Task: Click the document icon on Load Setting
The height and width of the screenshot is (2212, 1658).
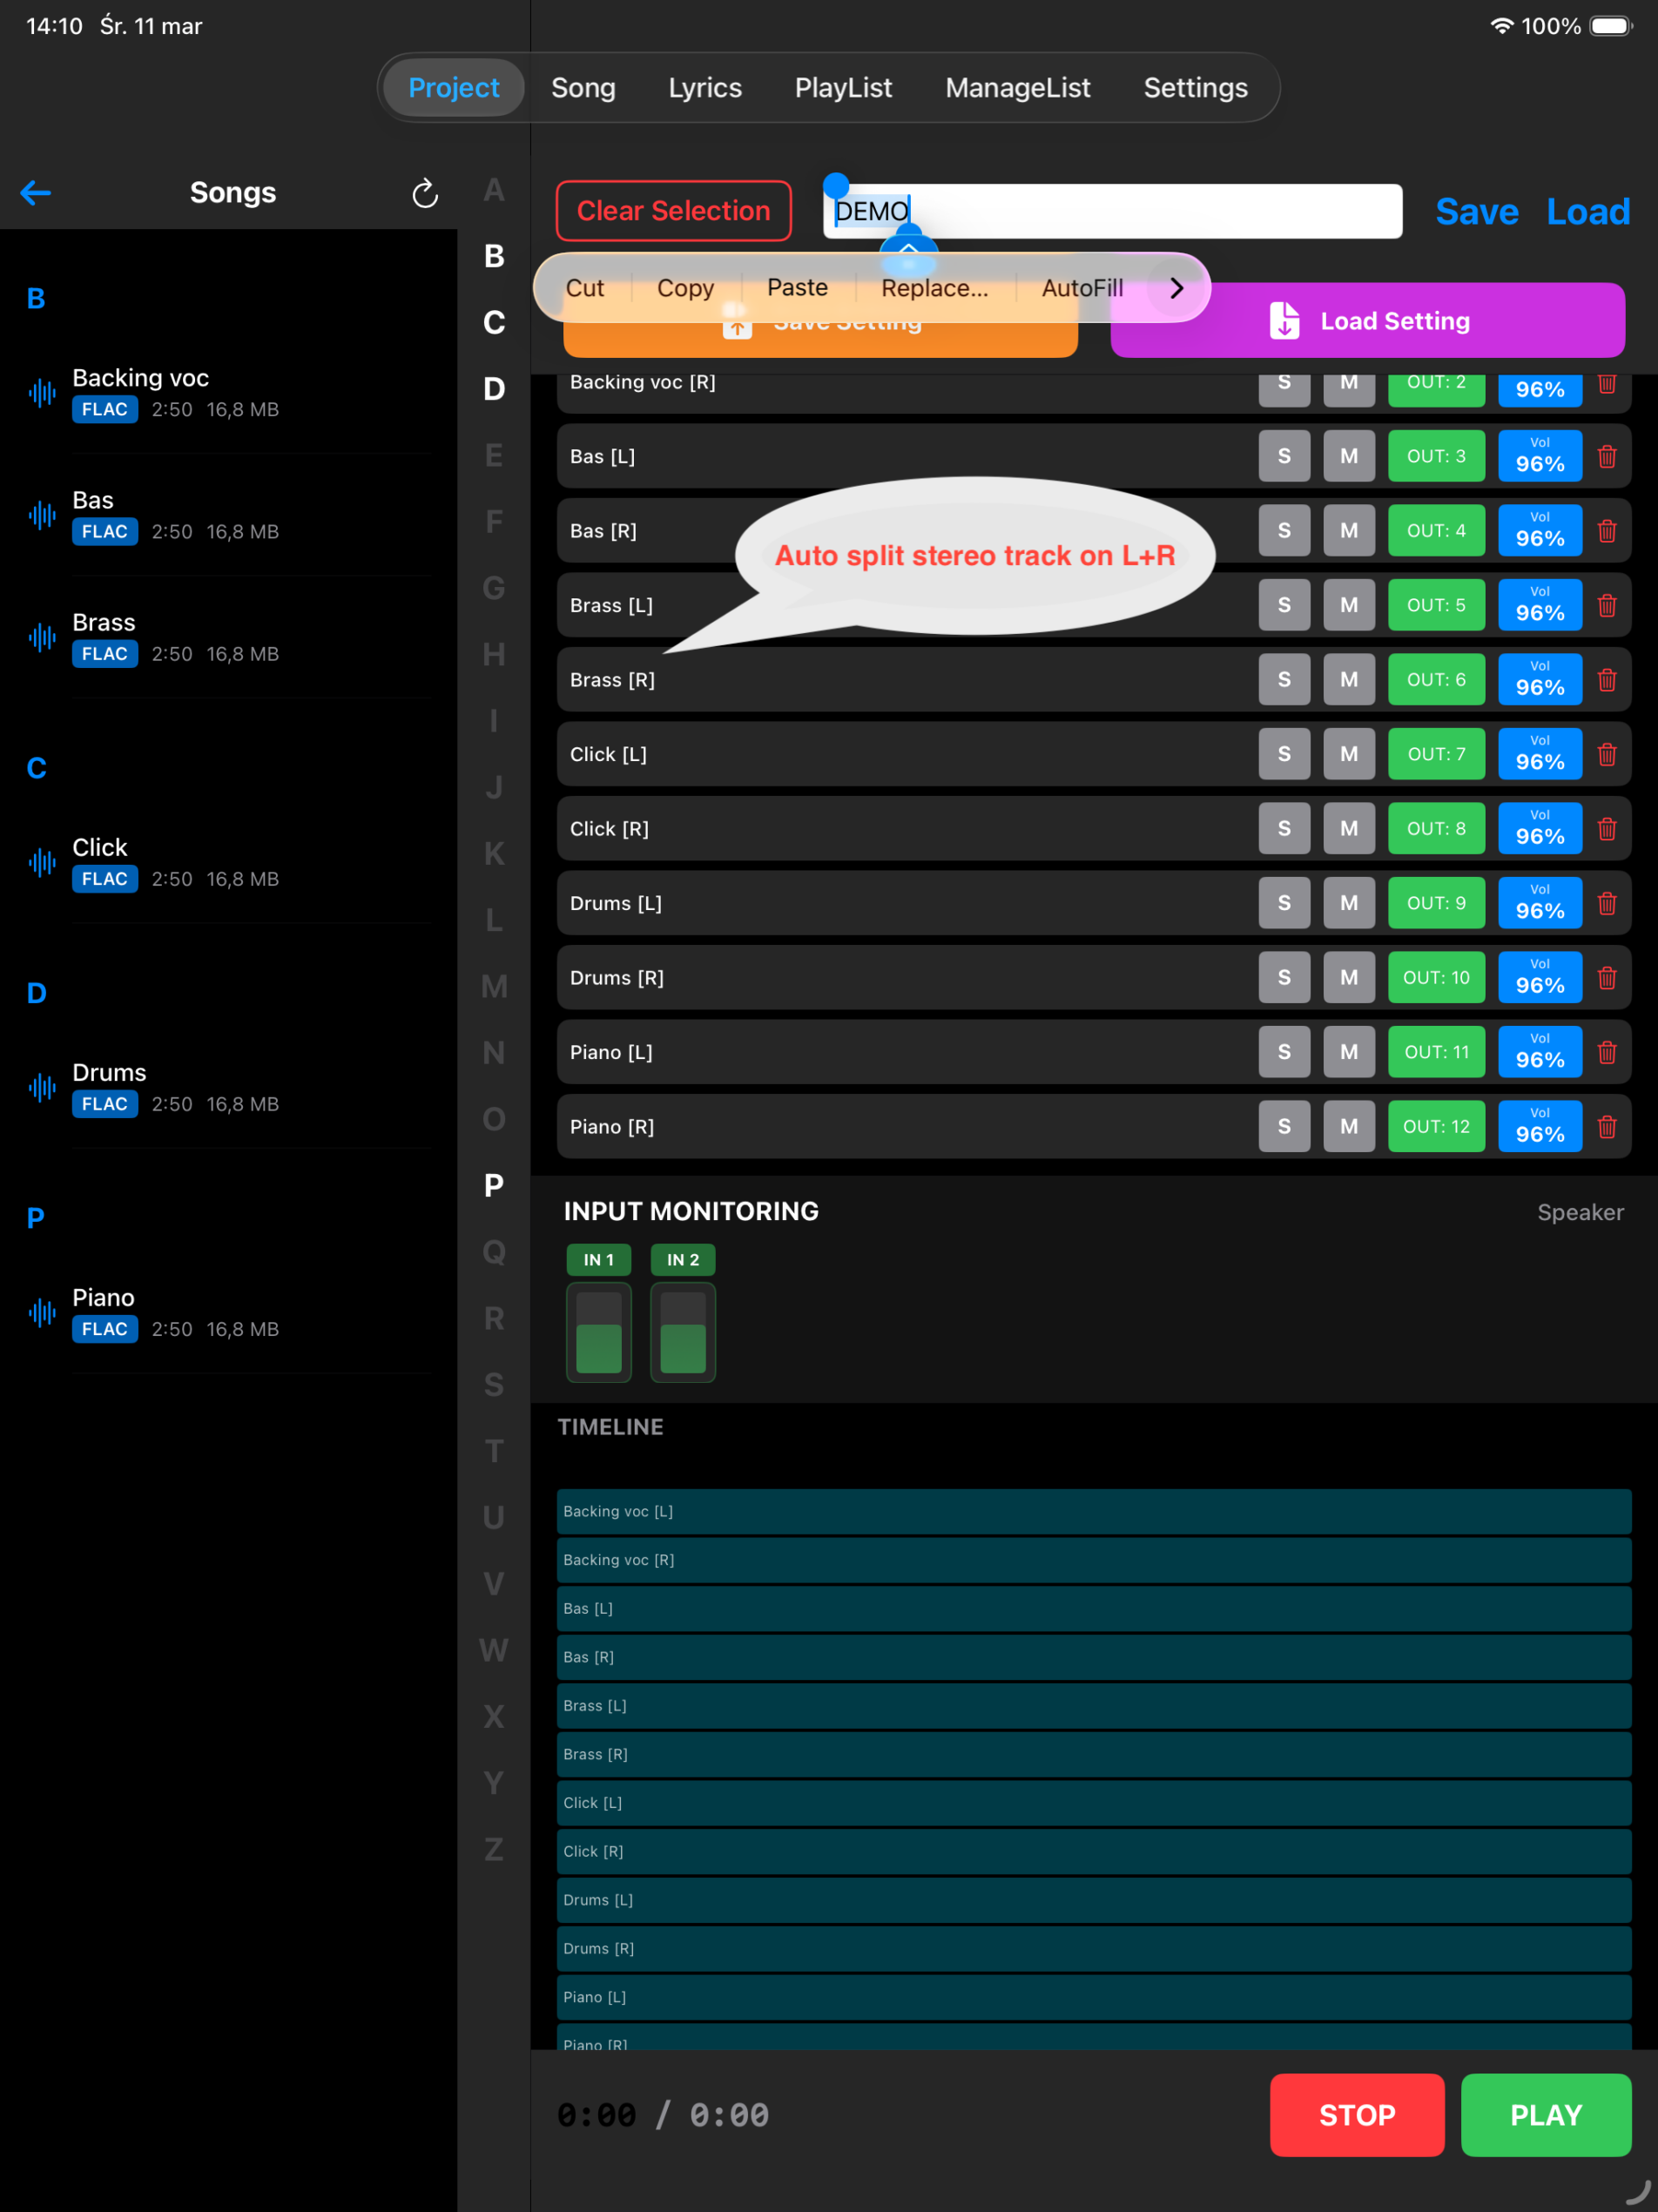Action: tap(1285, 320)
